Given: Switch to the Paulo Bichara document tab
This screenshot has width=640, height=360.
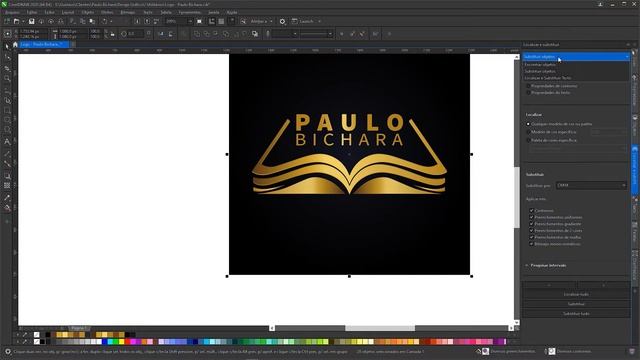Looking at the screenshot, I should click(44, 44).
